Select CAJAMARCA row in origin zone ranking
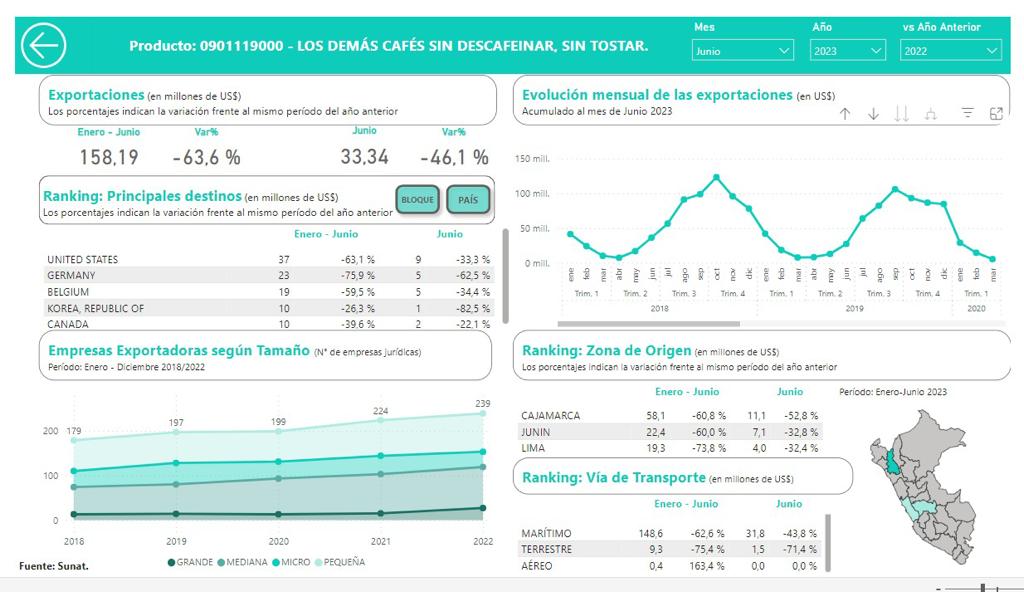Image resolution: width=1024 pixels, height=592 pixels. pos(551,416)
